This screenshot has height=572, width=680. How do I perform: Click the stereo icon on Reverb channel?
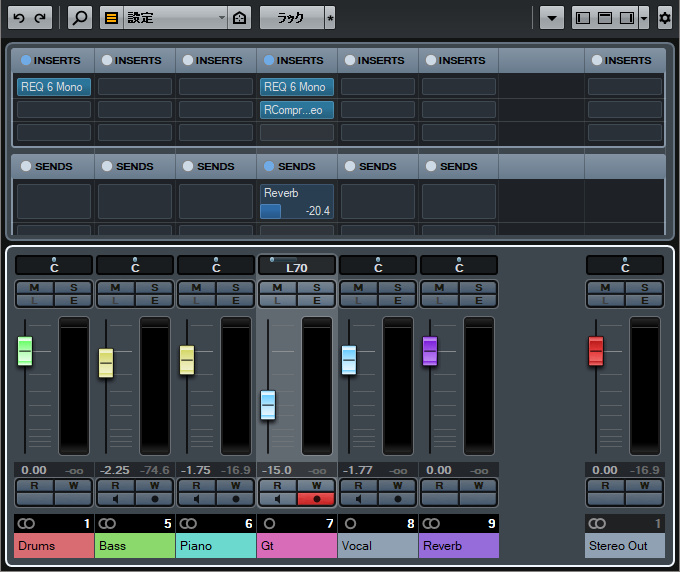[431, 524]
